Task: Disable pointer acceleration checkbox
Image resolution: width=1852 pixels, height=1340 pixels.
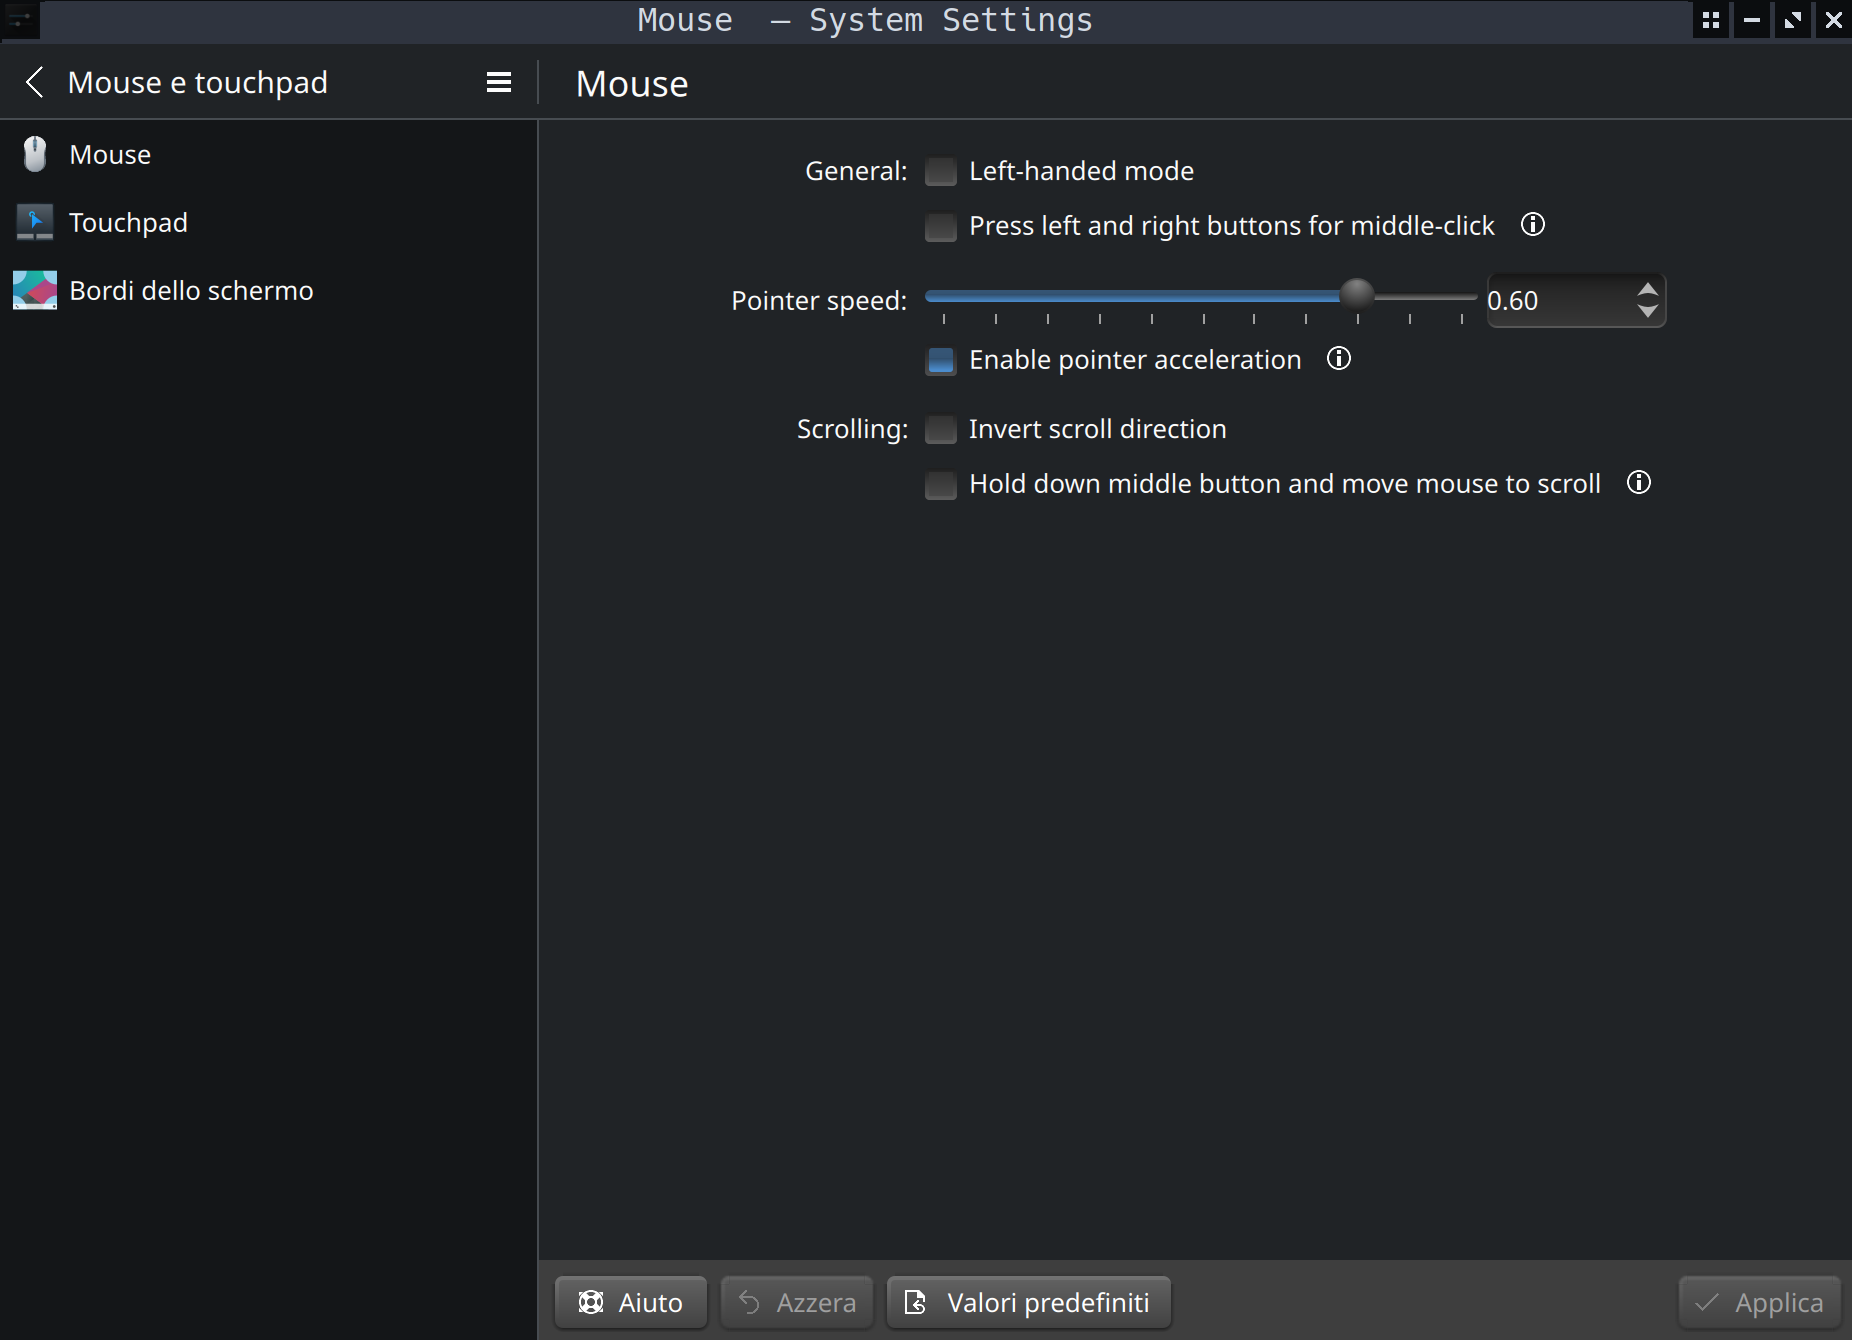Action: [941, 360]
